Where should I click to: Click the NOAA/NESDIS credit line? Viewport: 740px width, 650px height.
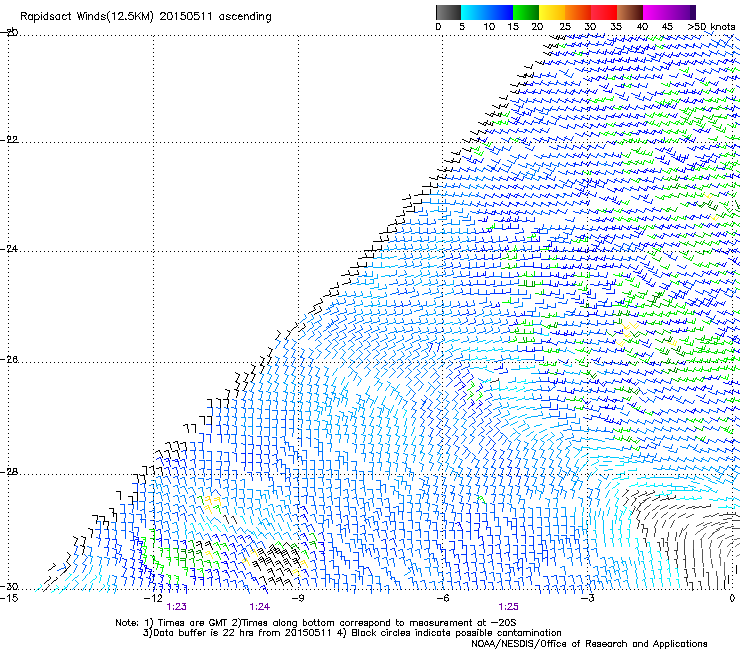(x=589, y=644)
